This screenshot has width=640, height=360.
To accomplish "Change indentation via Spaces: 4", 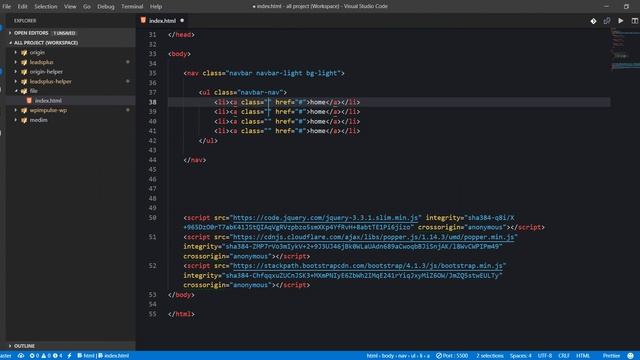I will (520, 356).
